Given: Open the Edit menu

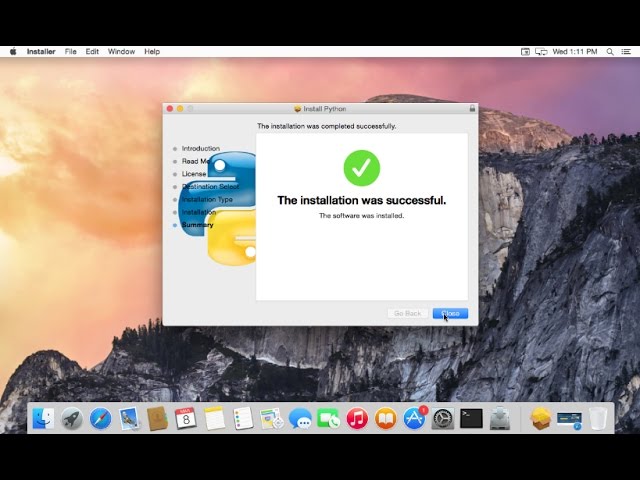Looking at the screenshot, I should 92,52.
